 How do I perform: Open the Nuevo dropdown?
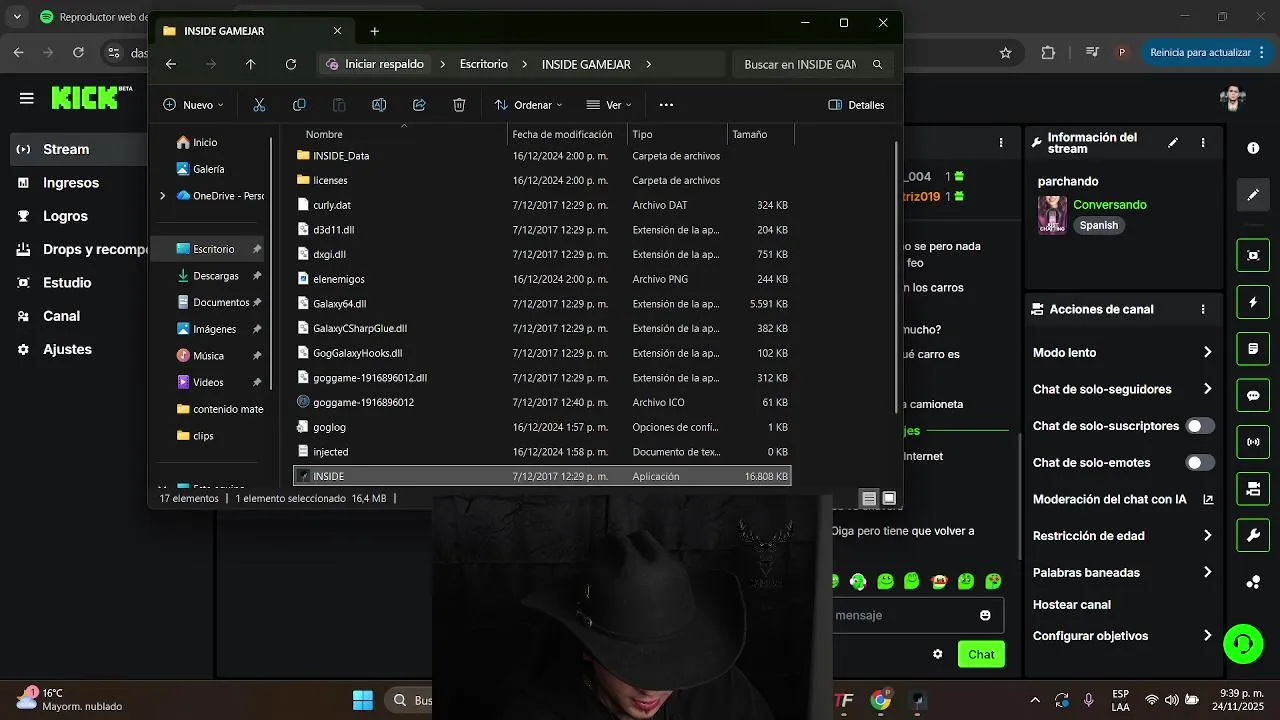pyautogui.click(x=193, y=105)
